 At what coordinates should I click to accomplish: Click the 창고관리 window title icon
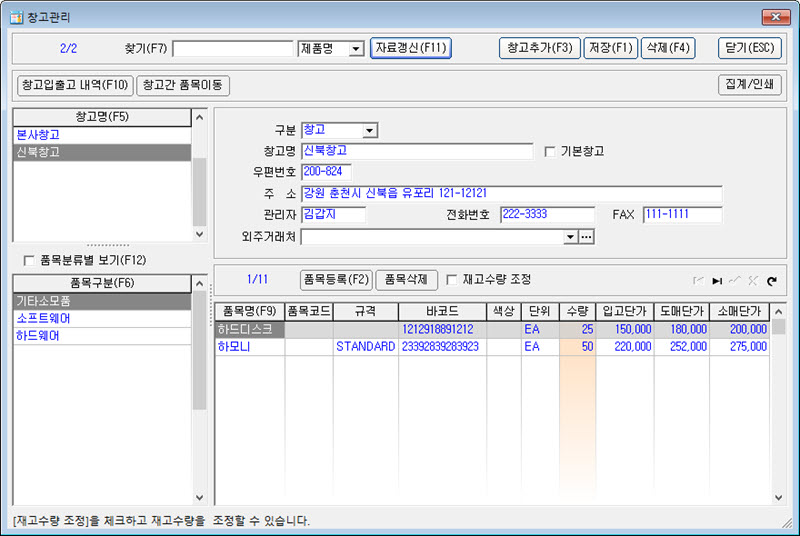[x=16, y=17]
